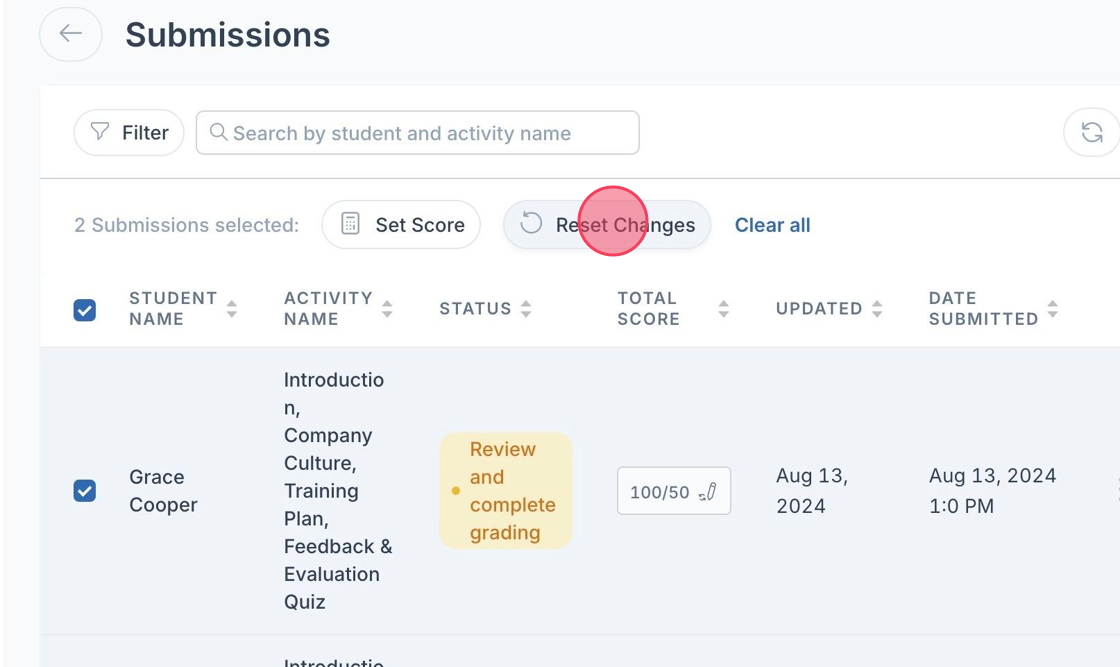Uncheck Grace Cooper's row checkbox
Screen dimensions: 1120x667
[85, 491]
